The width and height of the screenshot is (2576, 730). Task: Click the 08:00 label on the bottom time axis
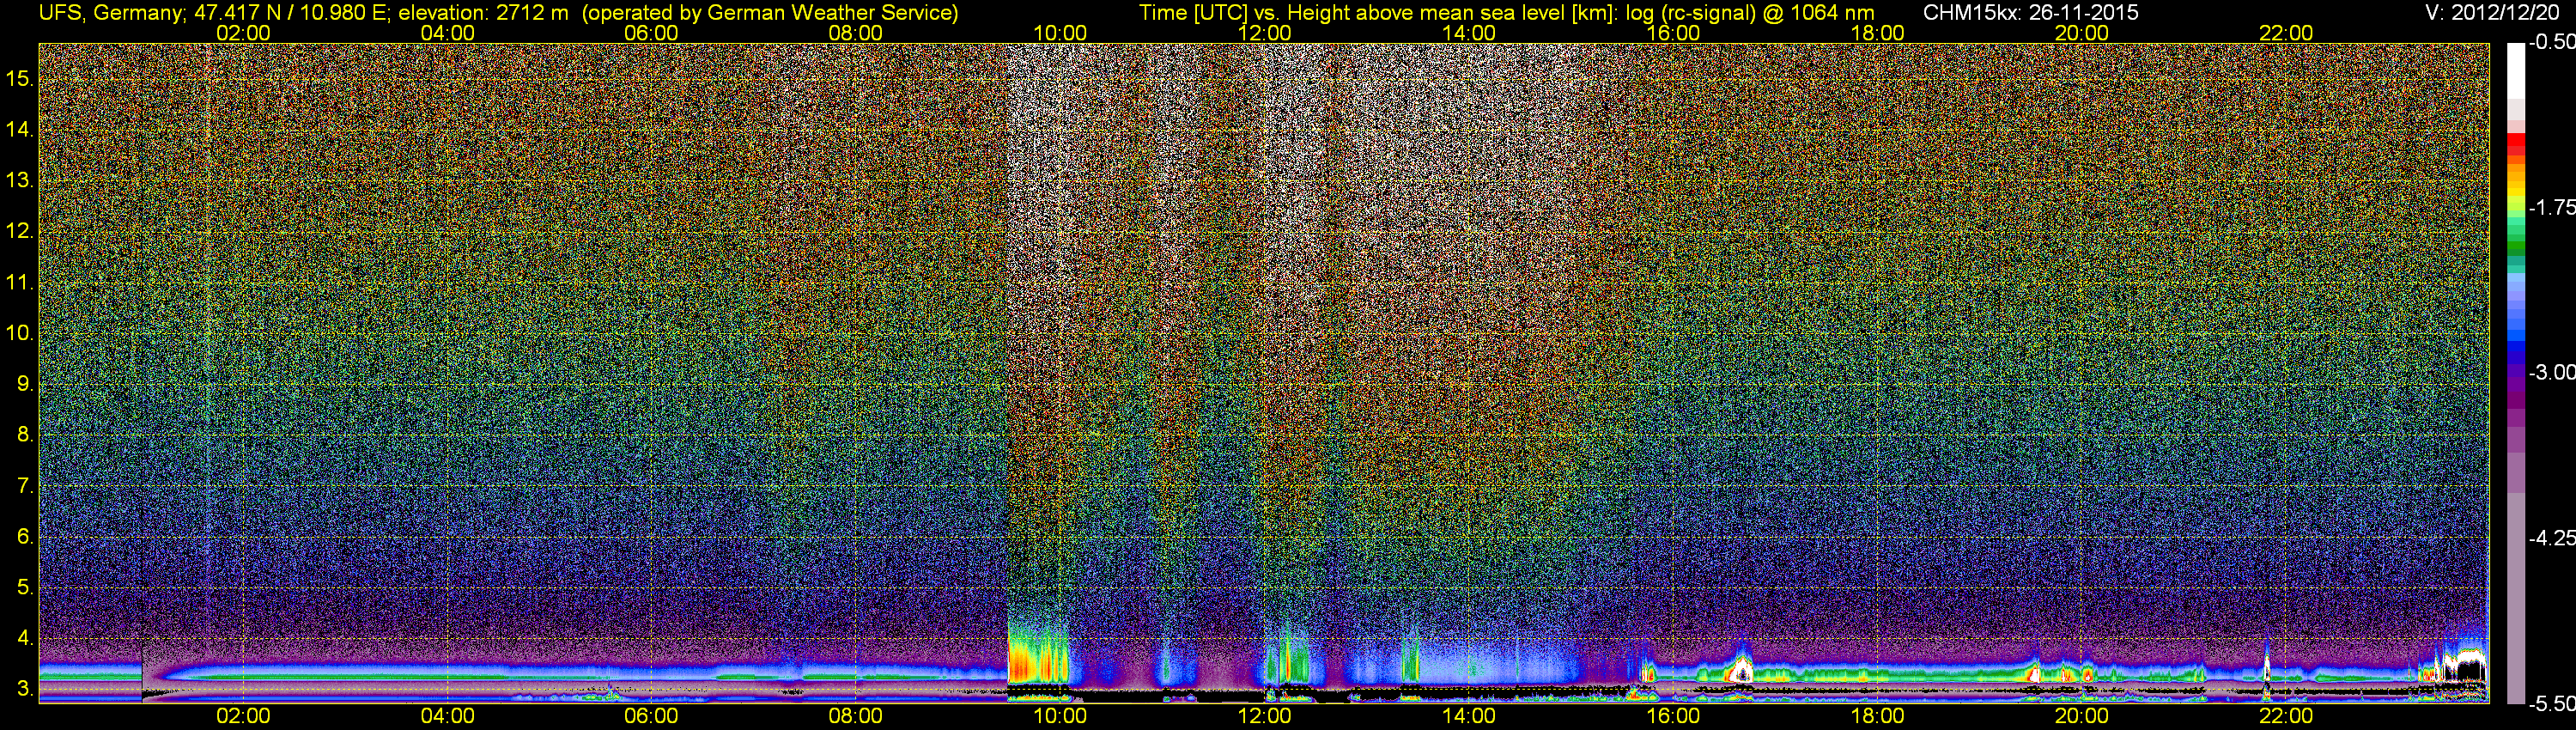pyautogui.click(x=856, y=716)
